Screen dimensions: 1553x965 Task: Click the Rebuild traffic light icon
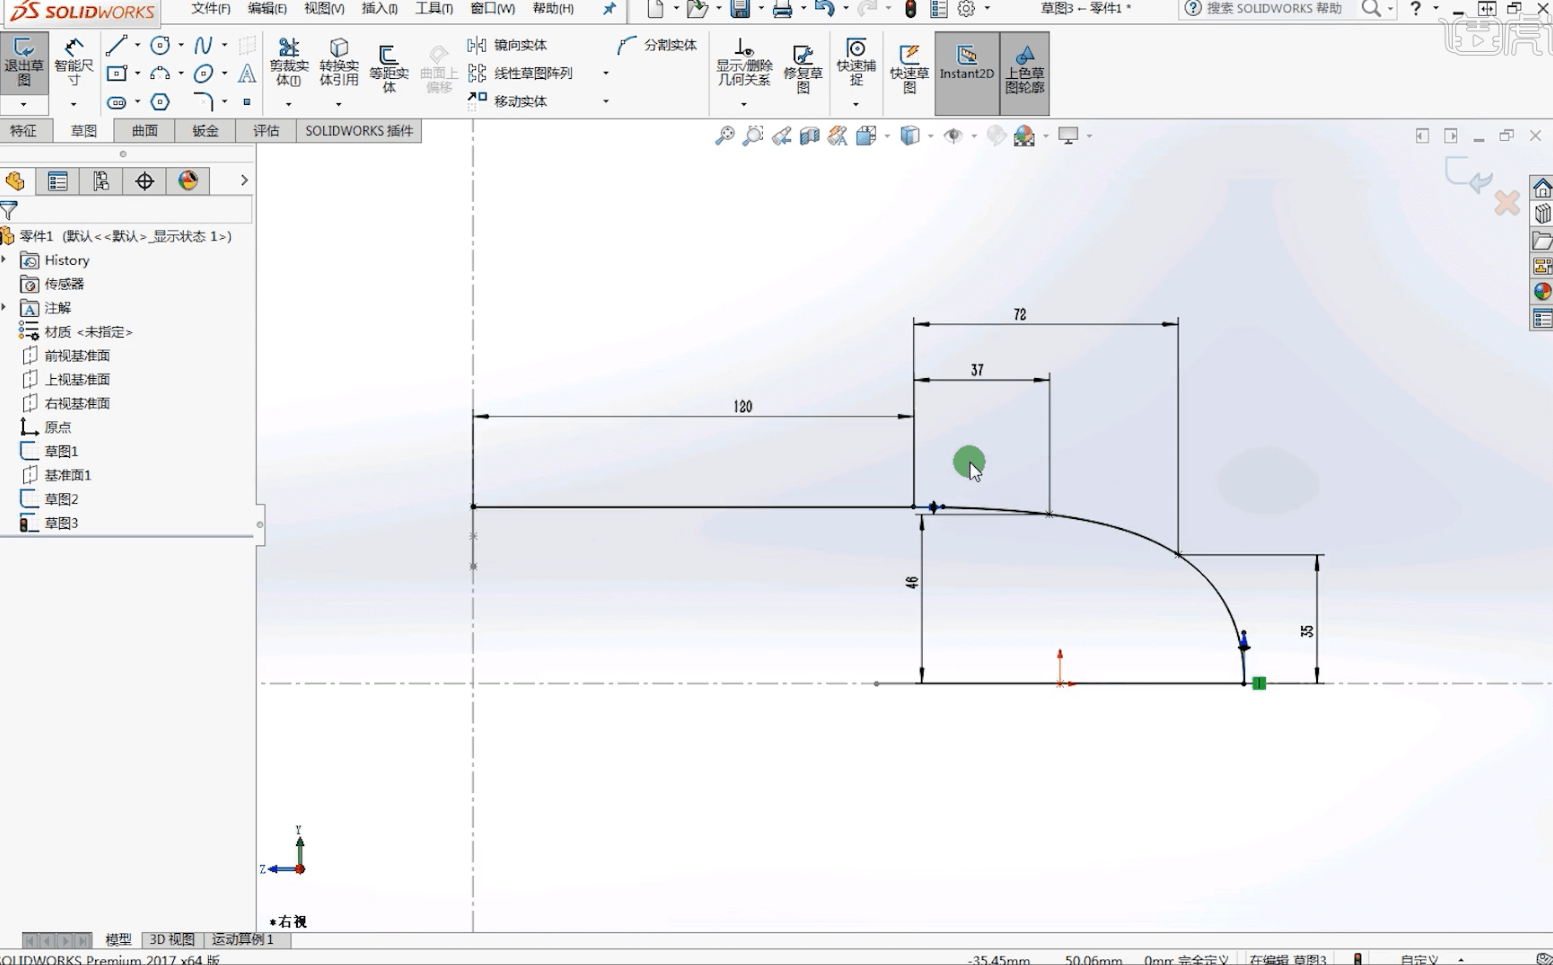pos(910,9)
